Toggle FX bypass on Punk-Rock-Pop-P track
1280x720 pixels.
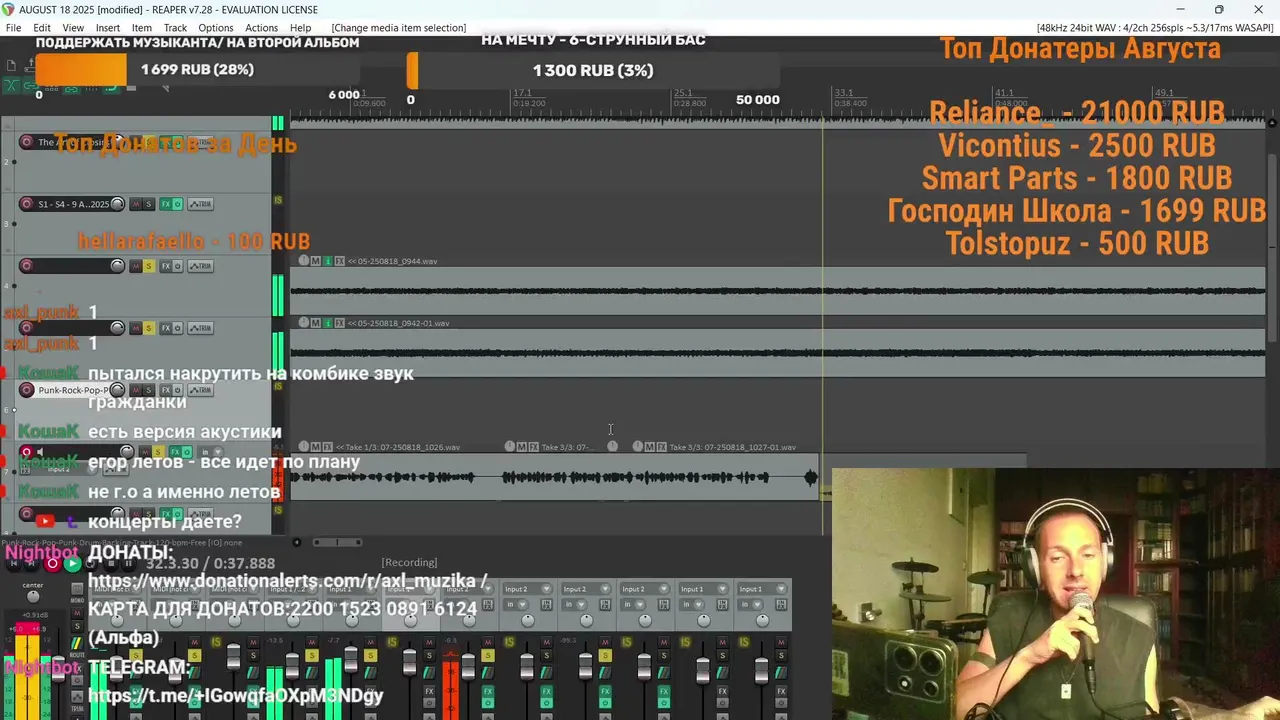tap(178, 390)
